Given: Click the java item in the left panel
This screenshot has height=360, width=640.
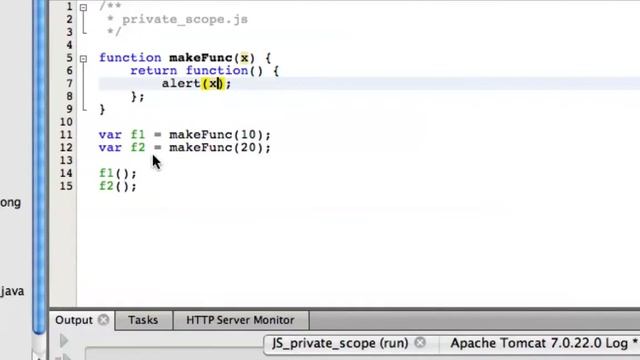Looking at the screenshot, I should click(12, 291).
